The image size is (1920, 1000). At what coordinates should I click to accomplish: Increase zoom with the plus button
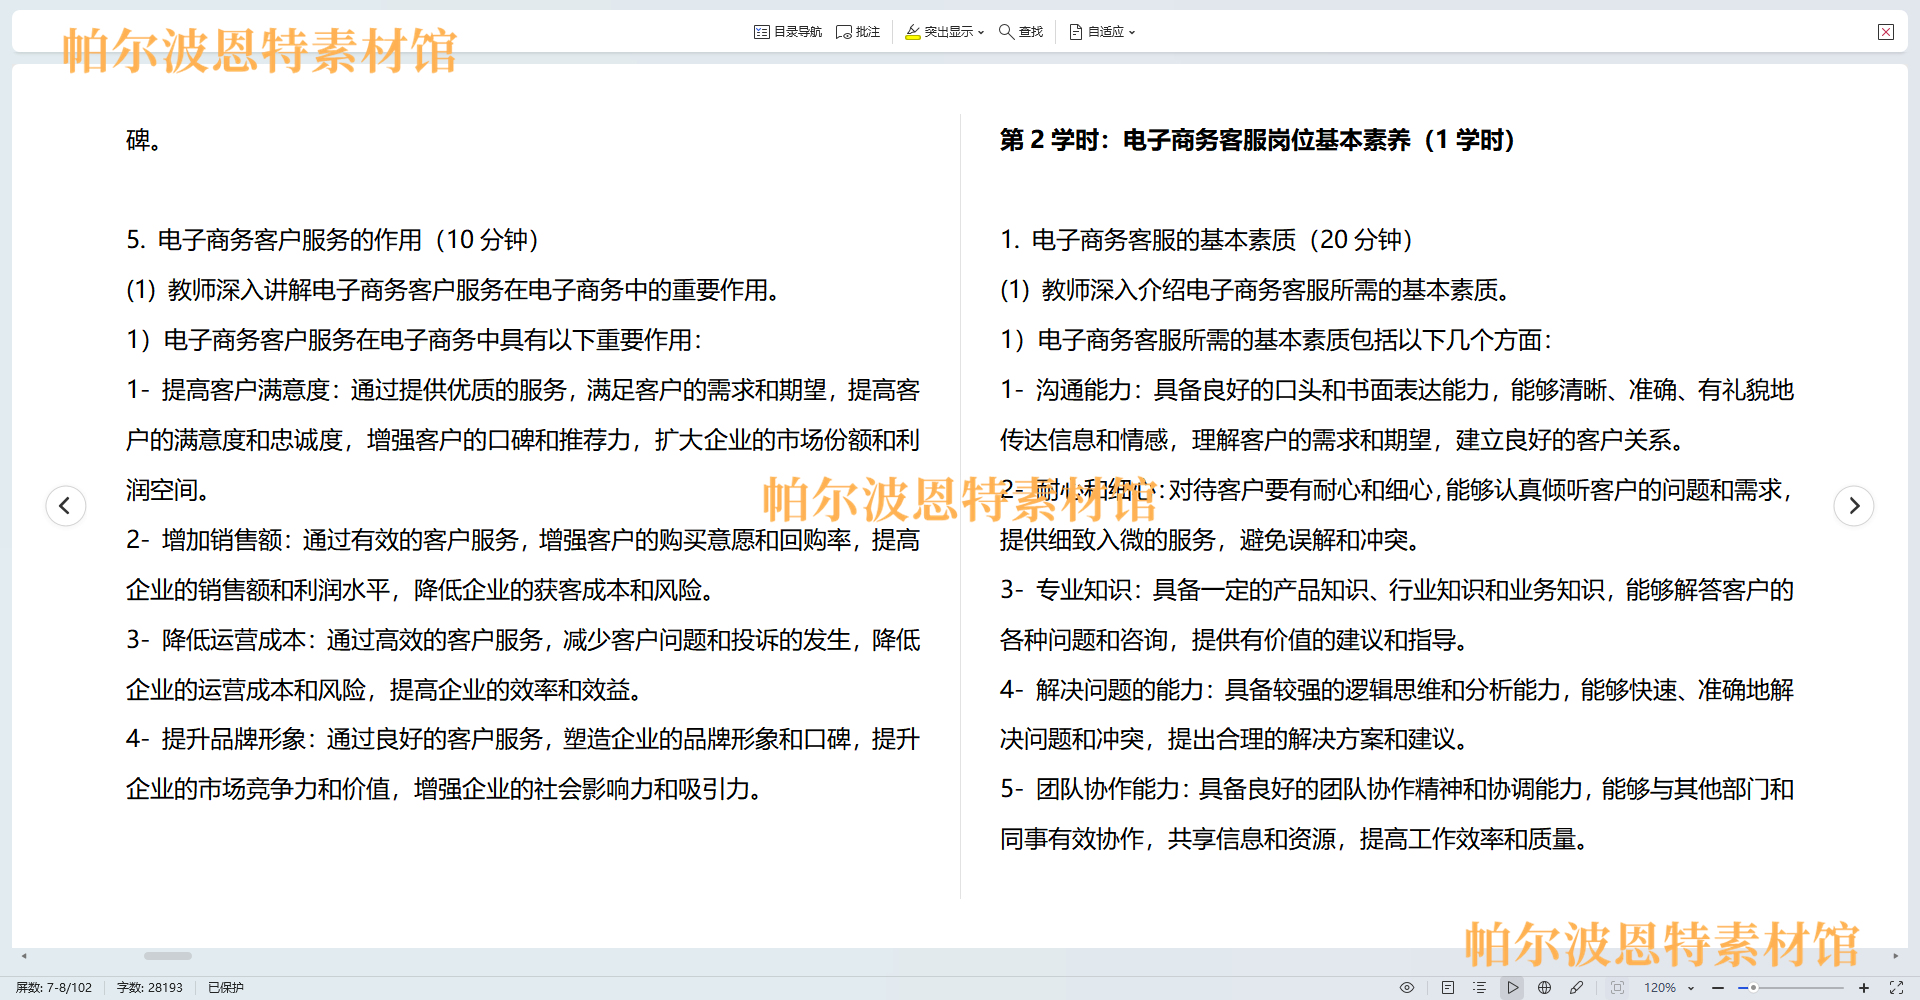[1864, 987]
